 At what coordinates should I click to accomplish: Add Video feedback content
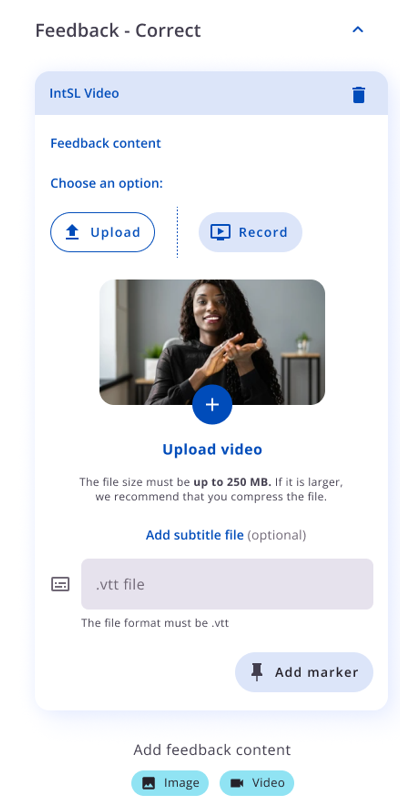[x=256, y=783]
